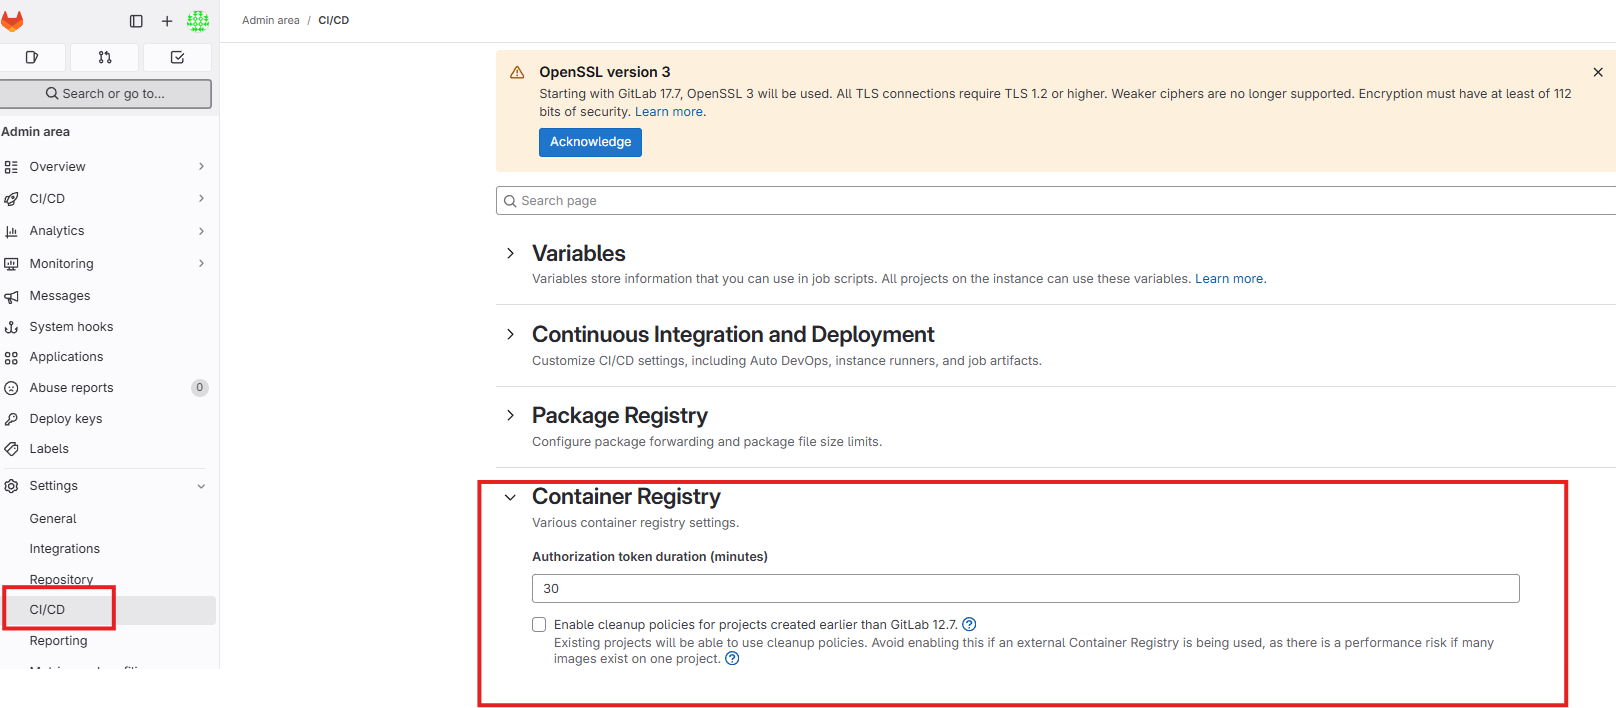Click the GitLab fox logo

tap(12, 21)
